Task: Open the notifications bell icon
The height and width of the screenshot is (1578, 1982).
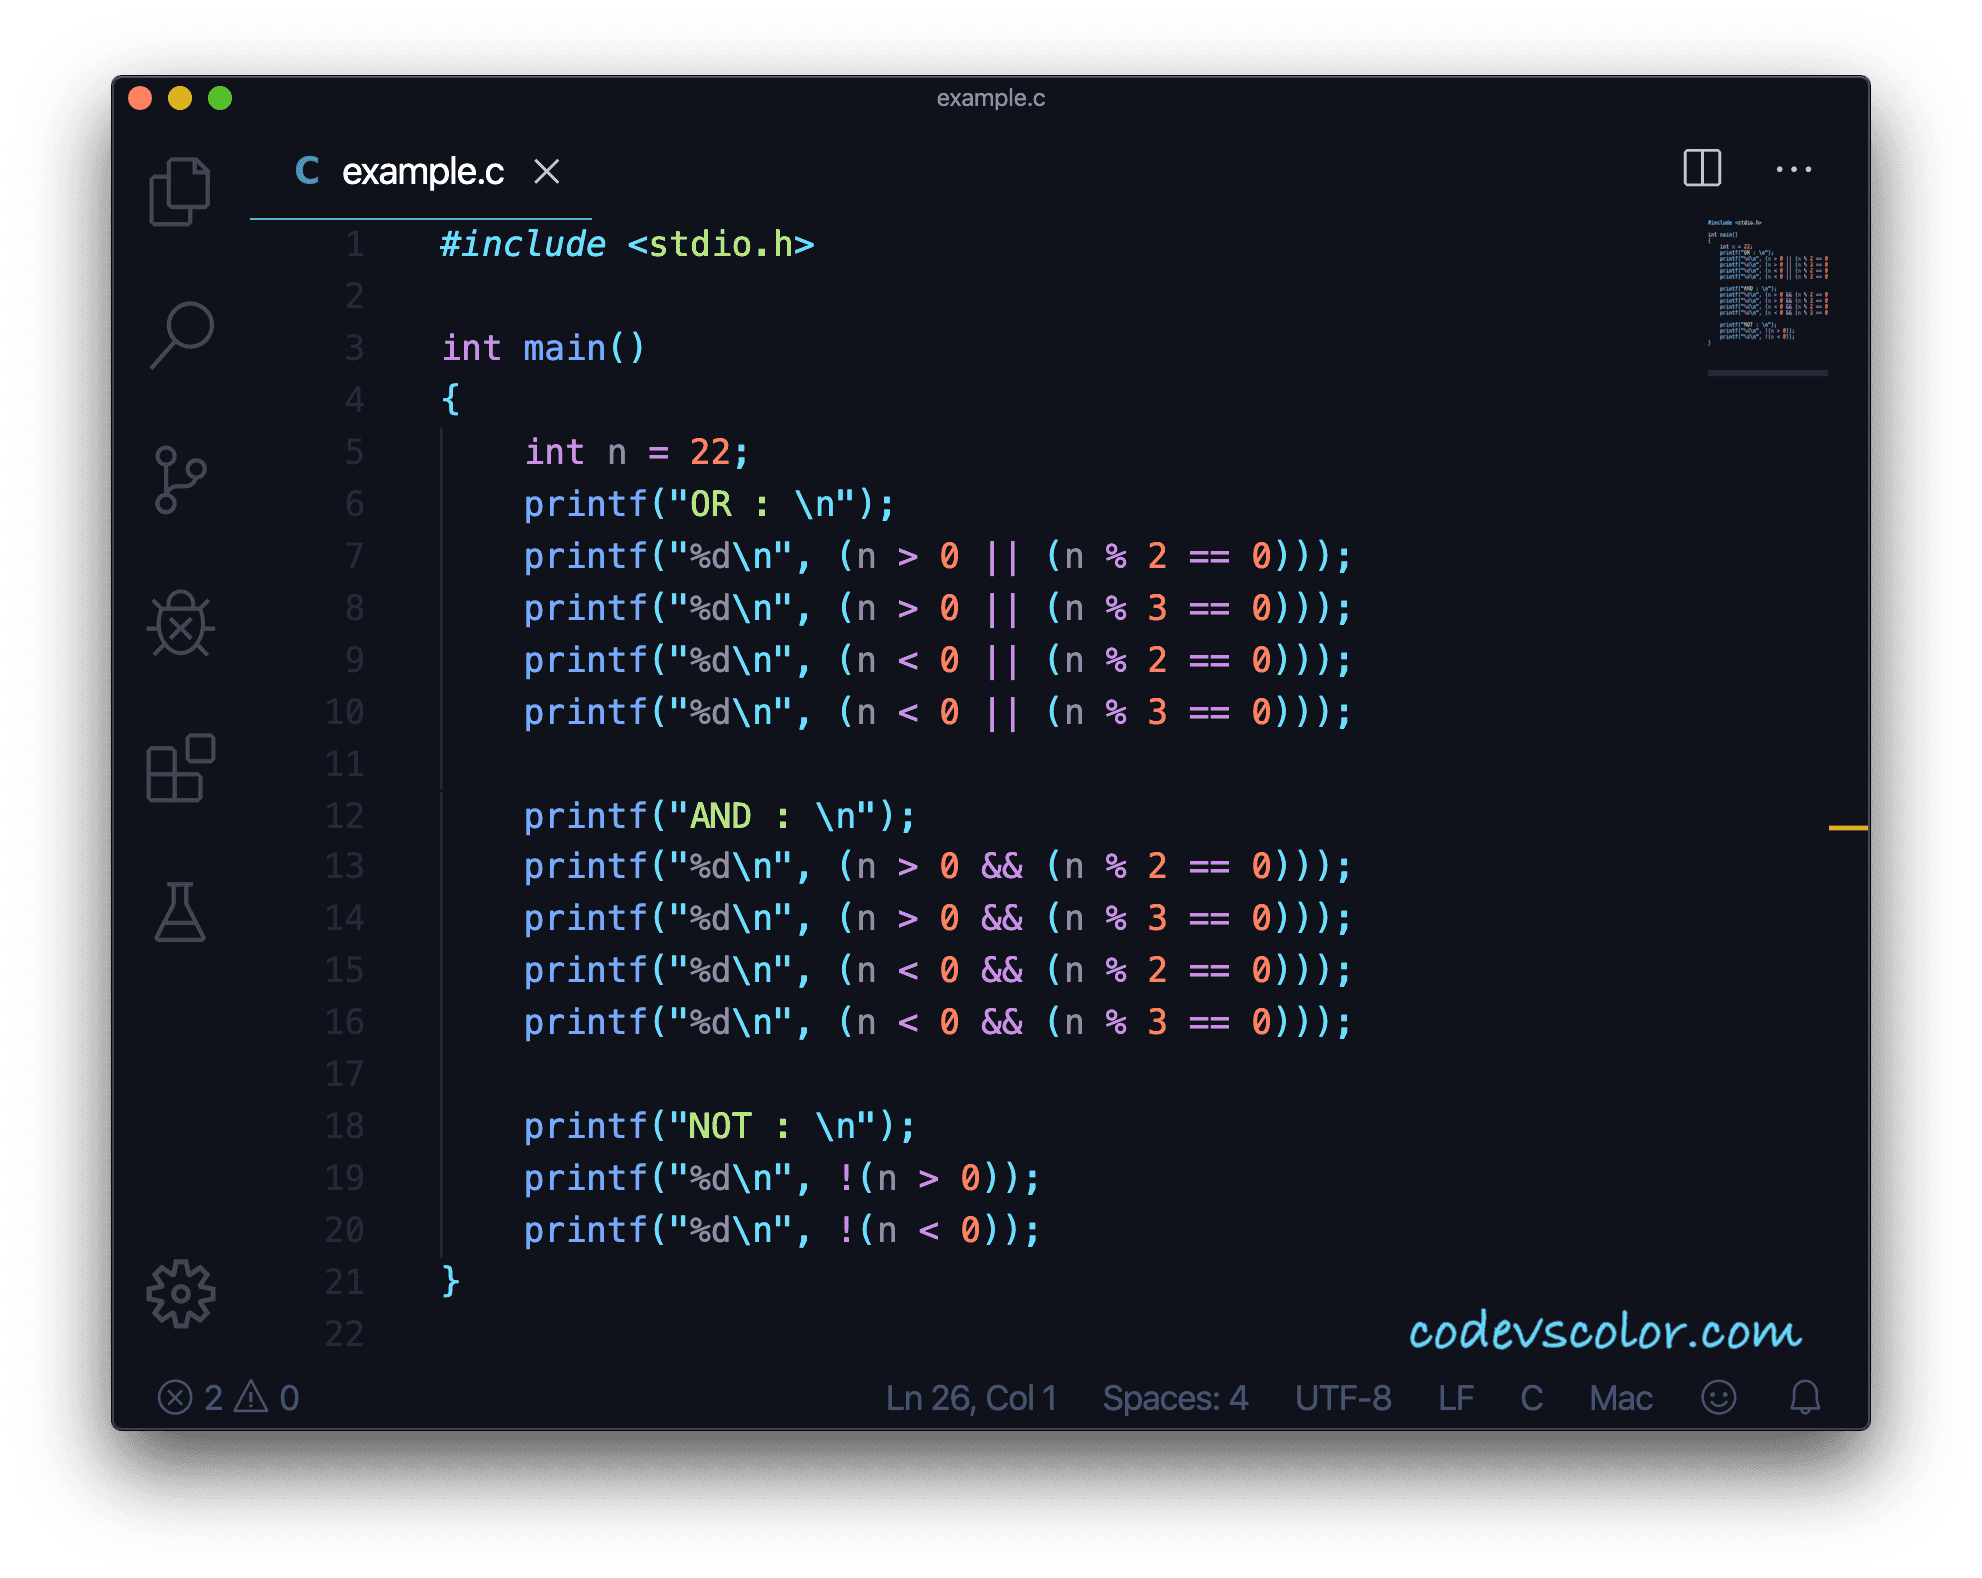Action: (1805, 1397)
